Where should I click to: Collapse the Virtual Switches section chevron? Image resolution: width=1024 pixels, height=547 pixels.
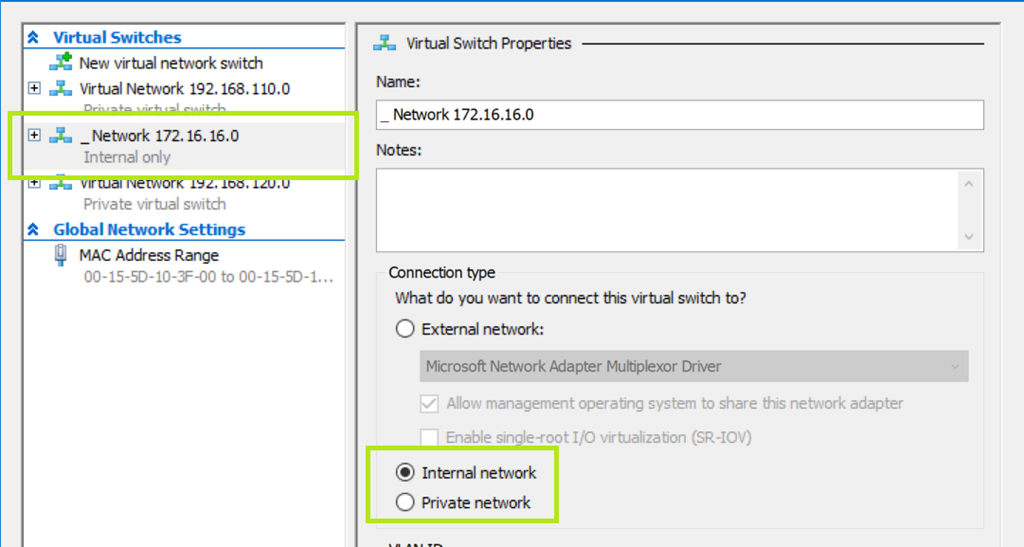tap(33, 37)
